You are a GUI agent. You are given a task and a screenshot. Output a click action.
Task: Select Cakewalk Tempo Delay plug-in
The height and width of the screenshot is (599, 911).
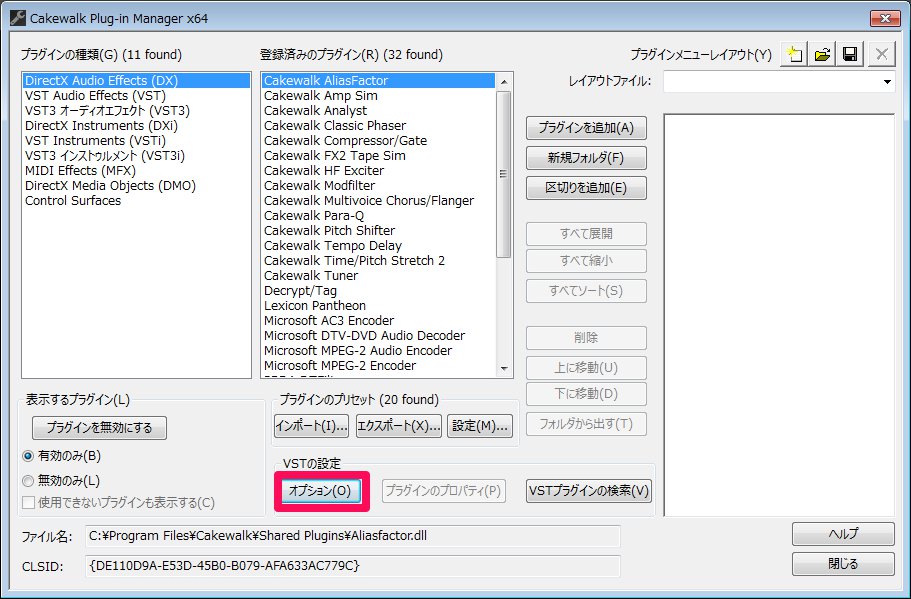coord(379,246)
